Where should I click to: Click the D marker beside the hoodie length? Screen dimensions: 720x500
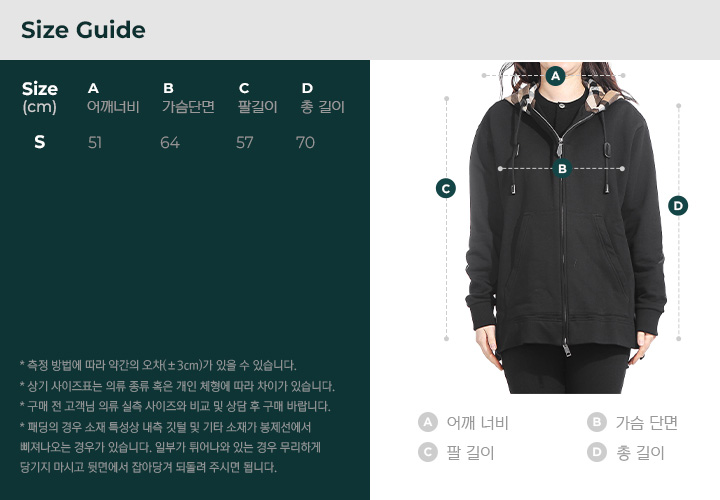pos(678,206)
